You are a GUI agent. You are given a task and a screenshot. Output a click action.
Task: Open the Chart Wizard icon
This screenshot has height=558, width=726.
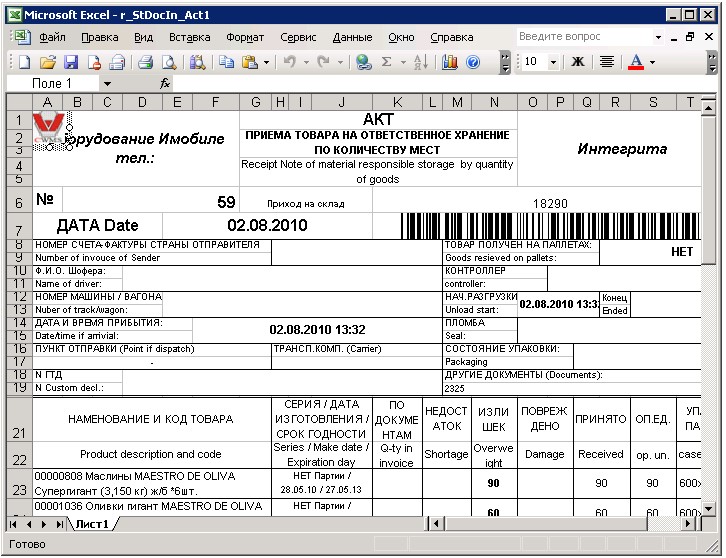coord(450,62)
